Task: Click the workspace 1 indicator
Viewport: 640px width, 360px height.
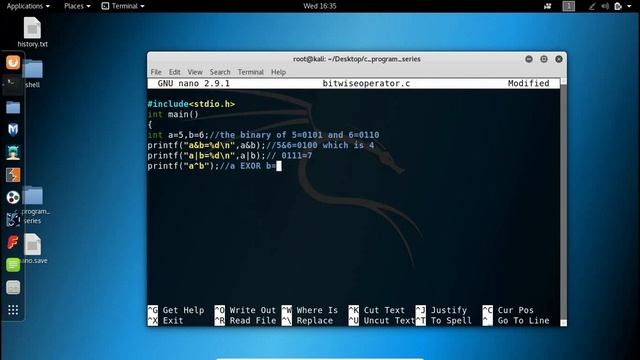Action: point(569,6)
